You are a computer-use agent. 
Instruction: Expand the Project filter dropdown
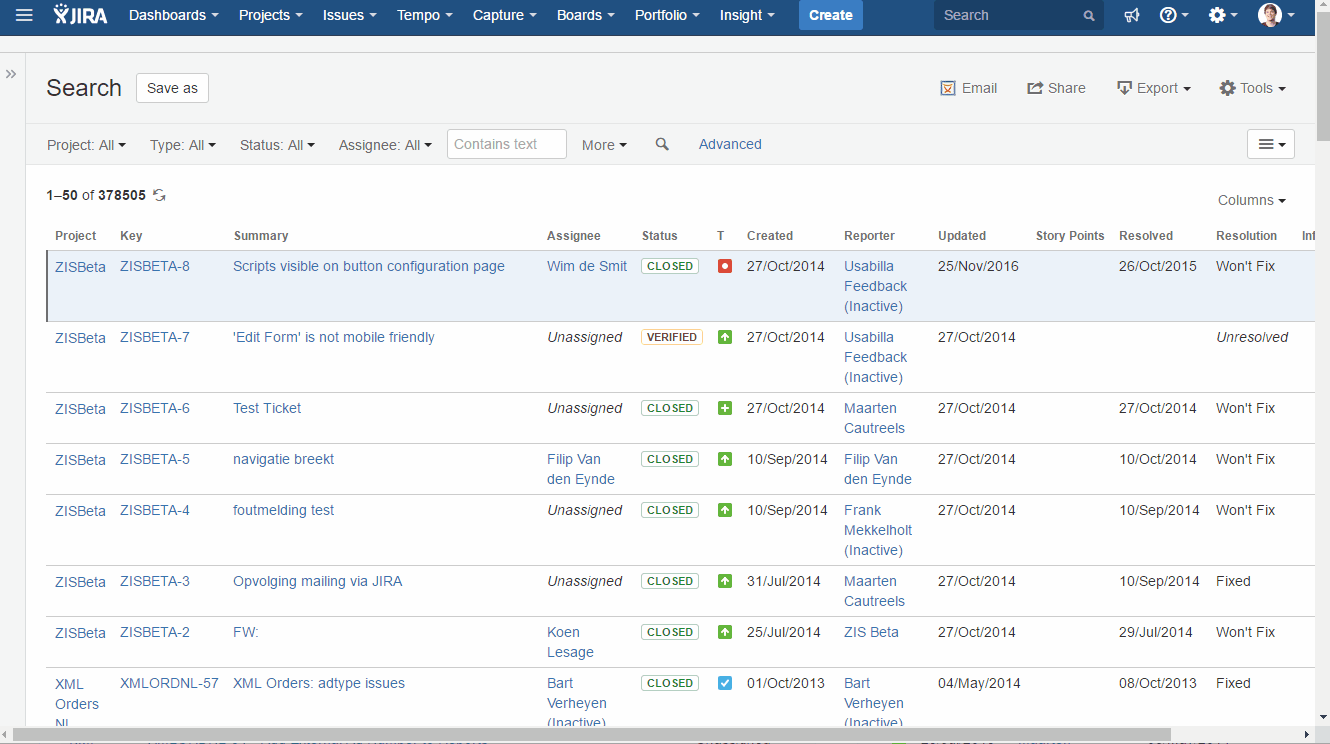pyautogui.click(x=86, y=145)
